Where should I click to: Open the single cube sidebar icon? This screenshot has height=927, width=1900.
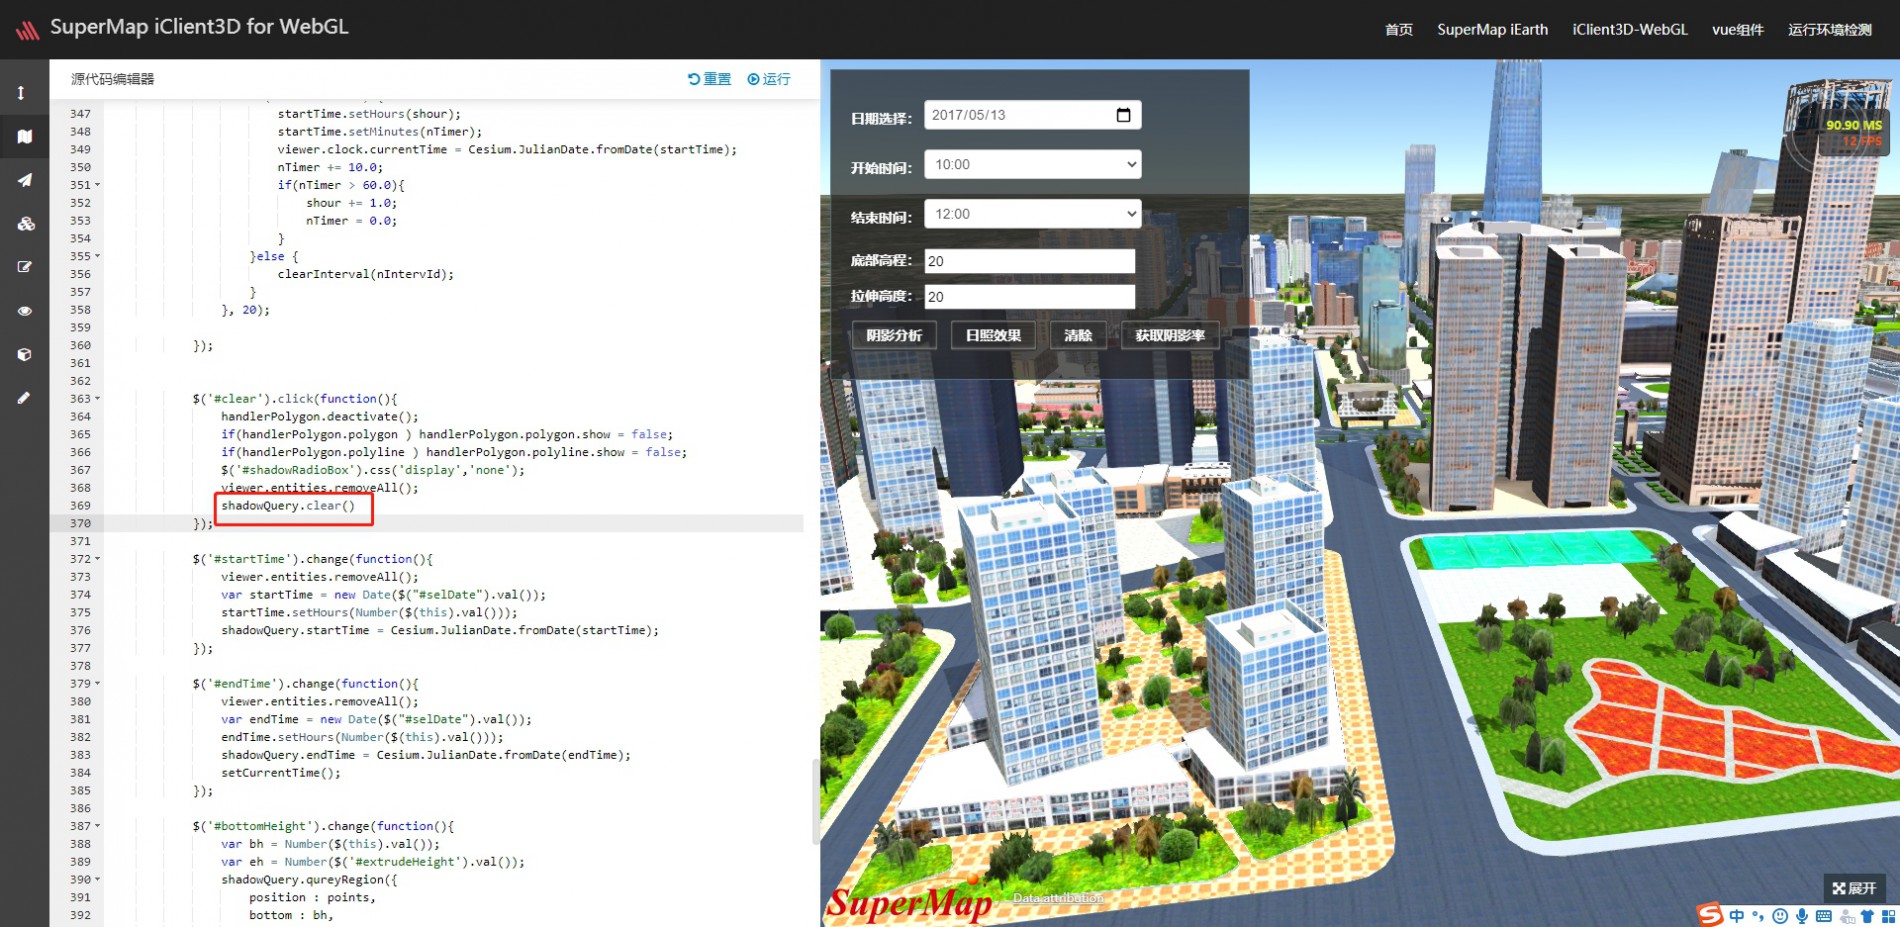coord(25,354)
